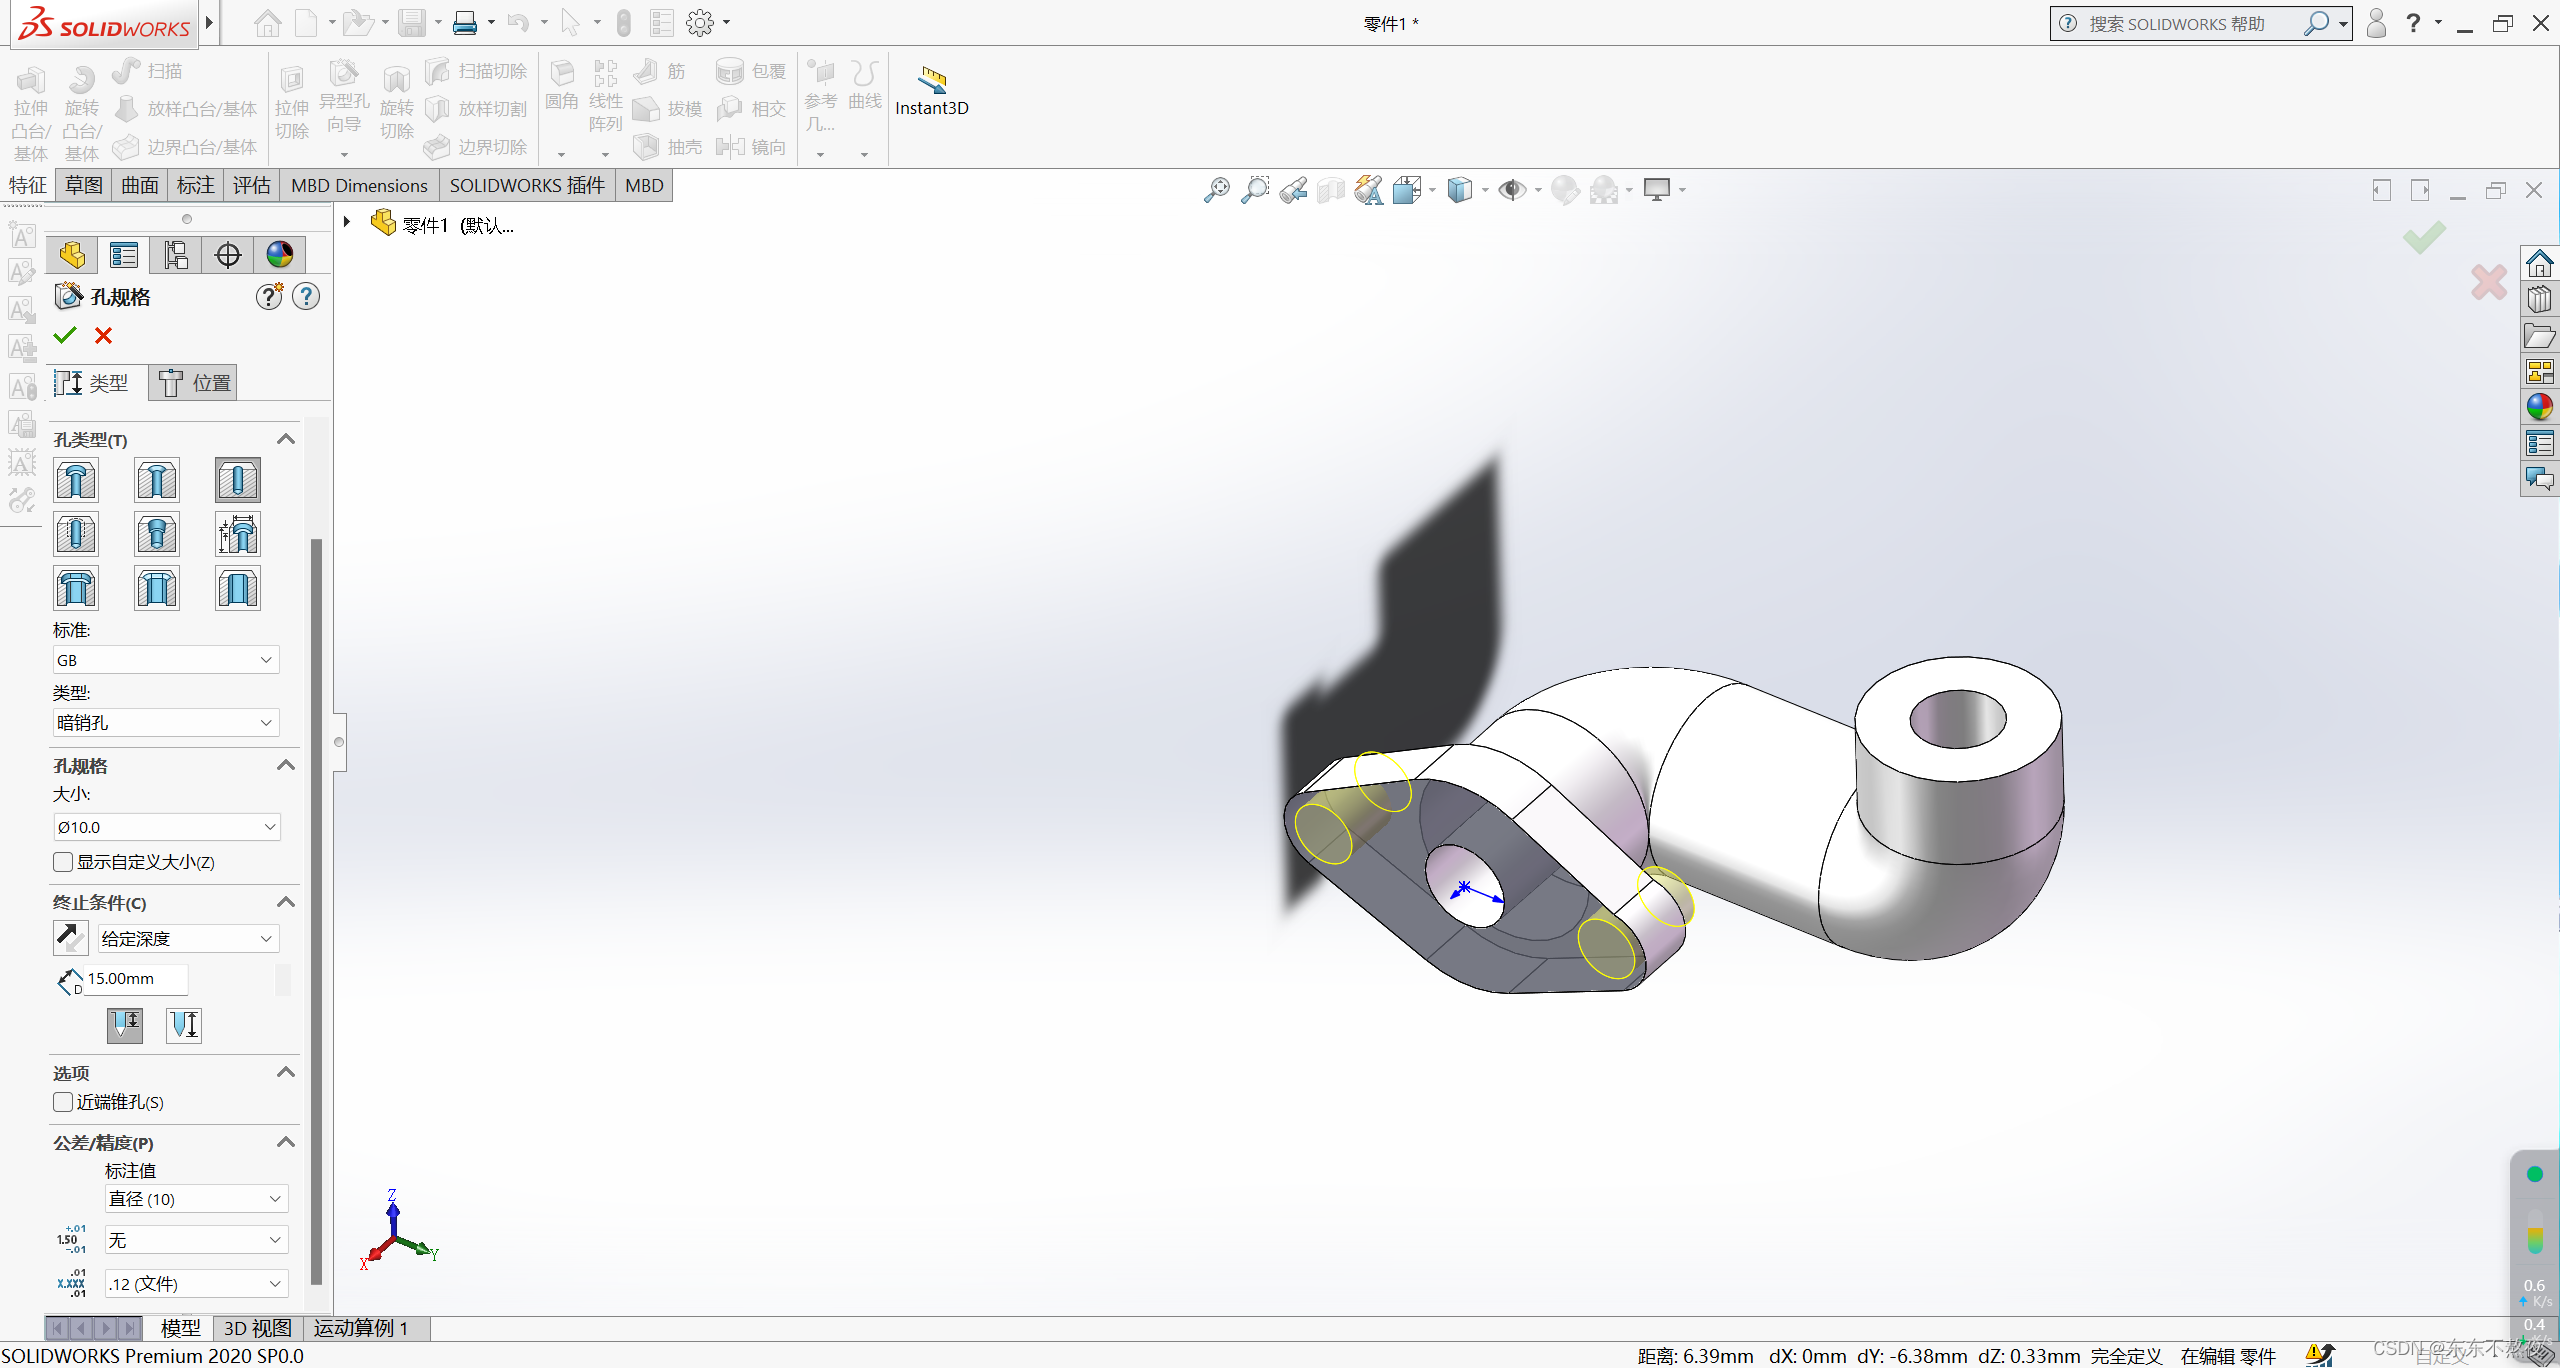
Task: Select the 拉伸凸台/基体 feature tool
Action: [x=30, y=105]
